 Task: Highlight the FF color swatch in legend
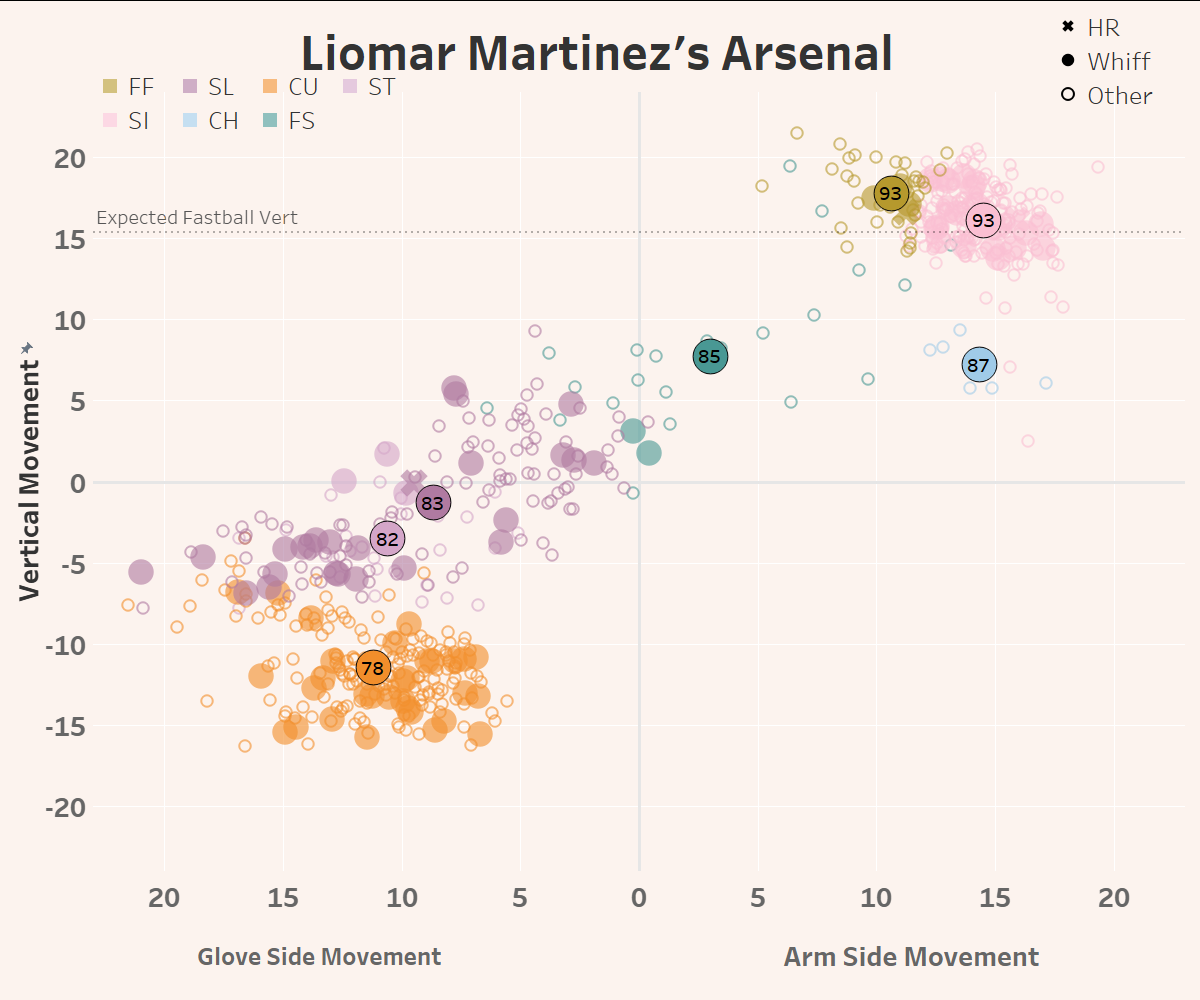point(110,87)
